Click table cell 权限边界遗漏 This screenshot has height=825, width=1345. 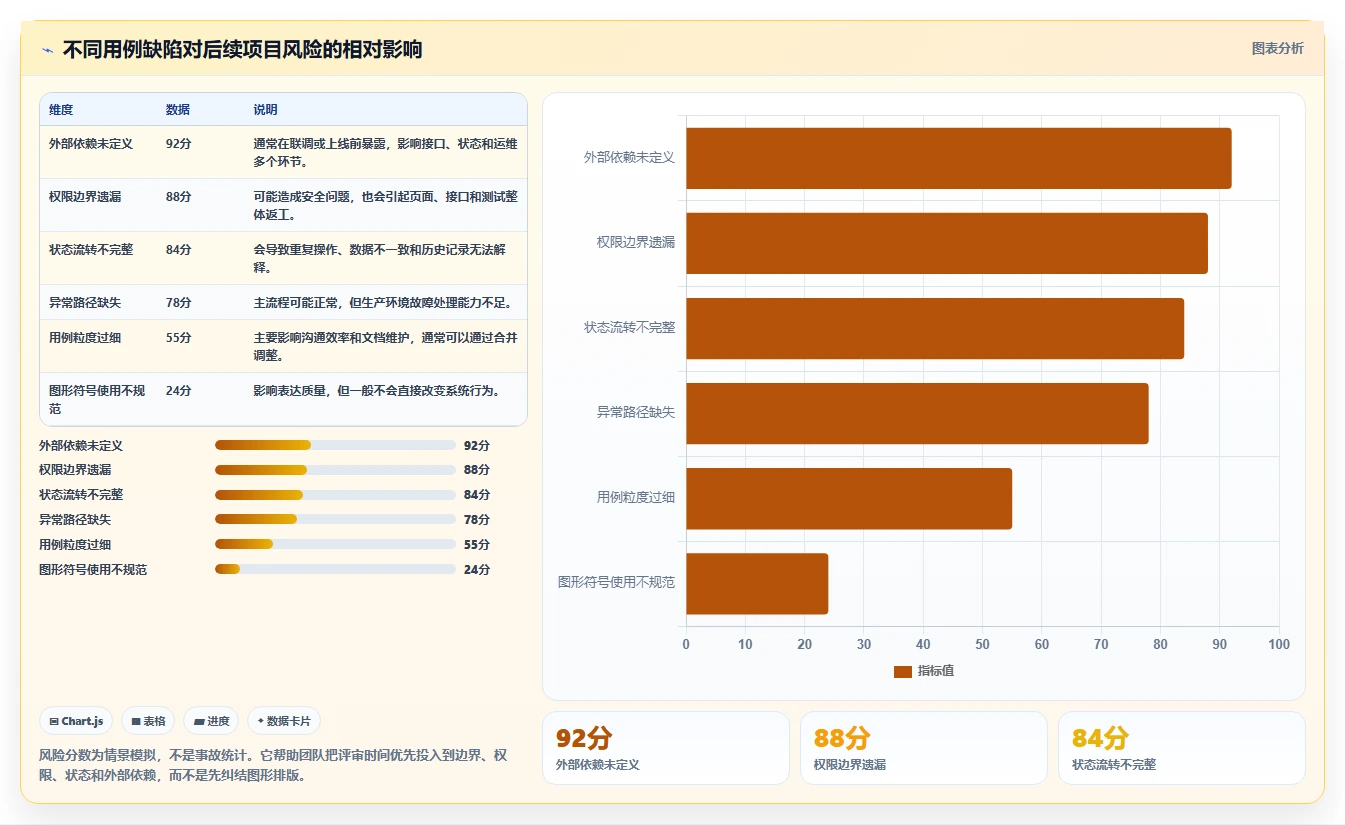tap(85, 197)
